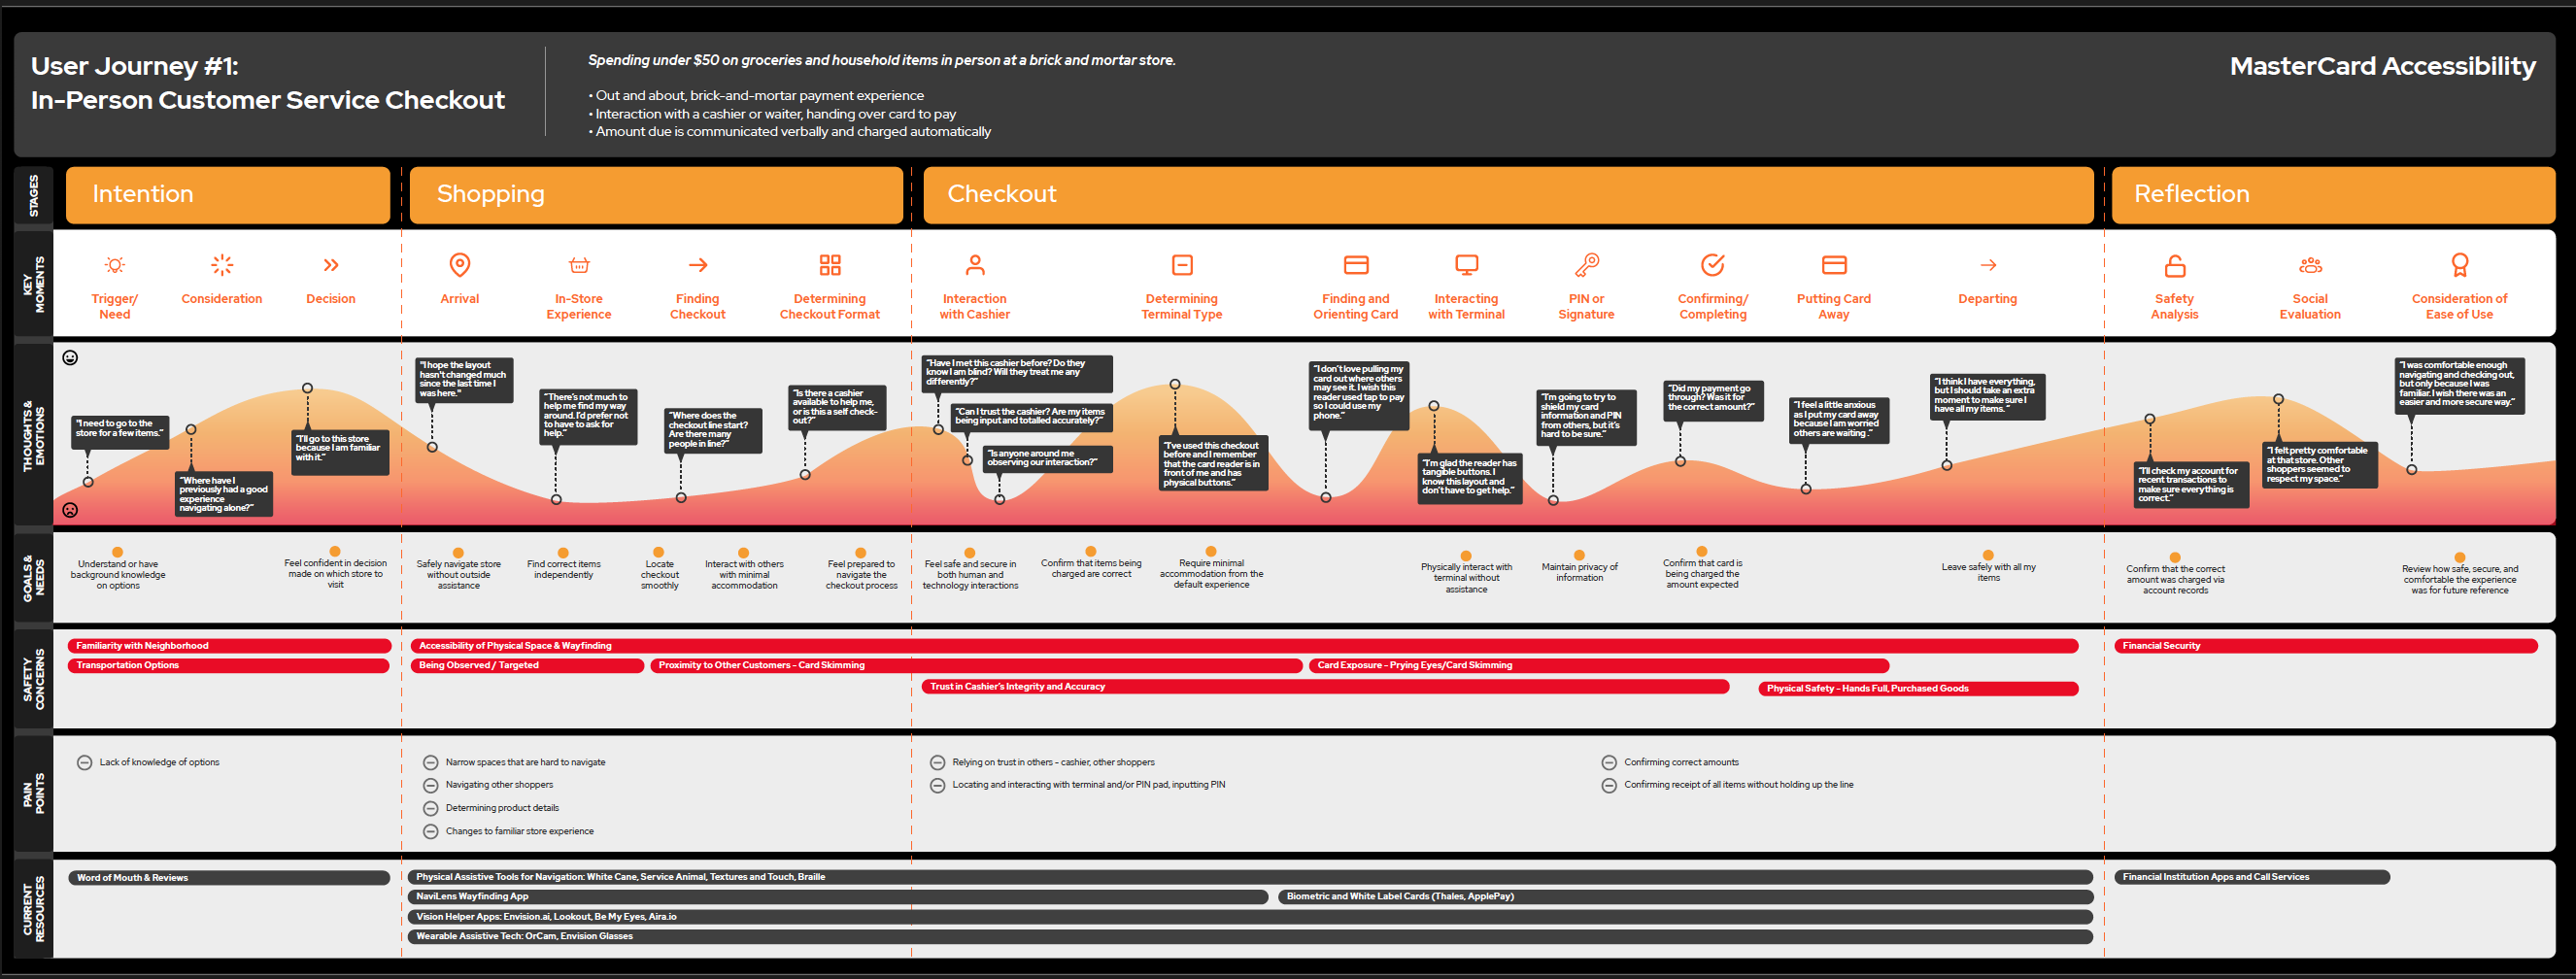Select the Shopping stage header

click(x=656, y=195)
